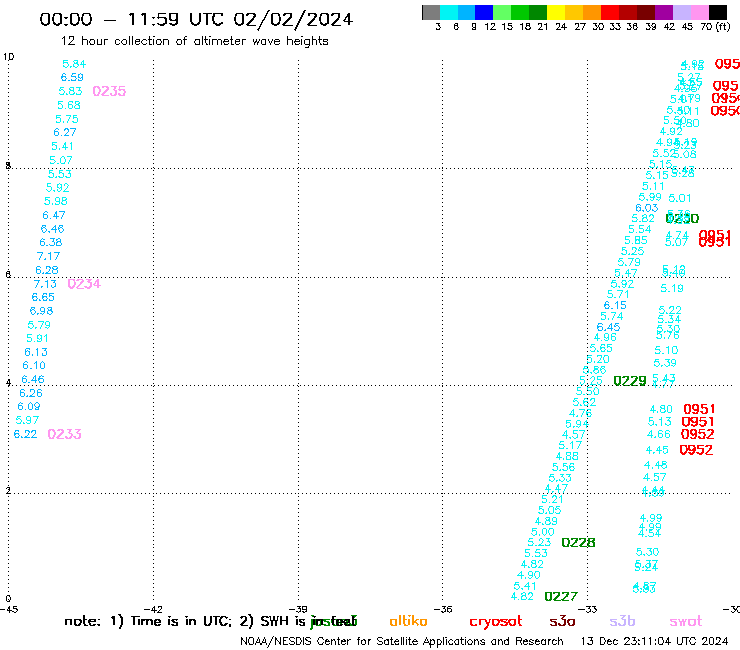The width and height of the screenshot is (740, 650).
Task: Click the wave height value 4.90
Action: click(x=529, y=575)
